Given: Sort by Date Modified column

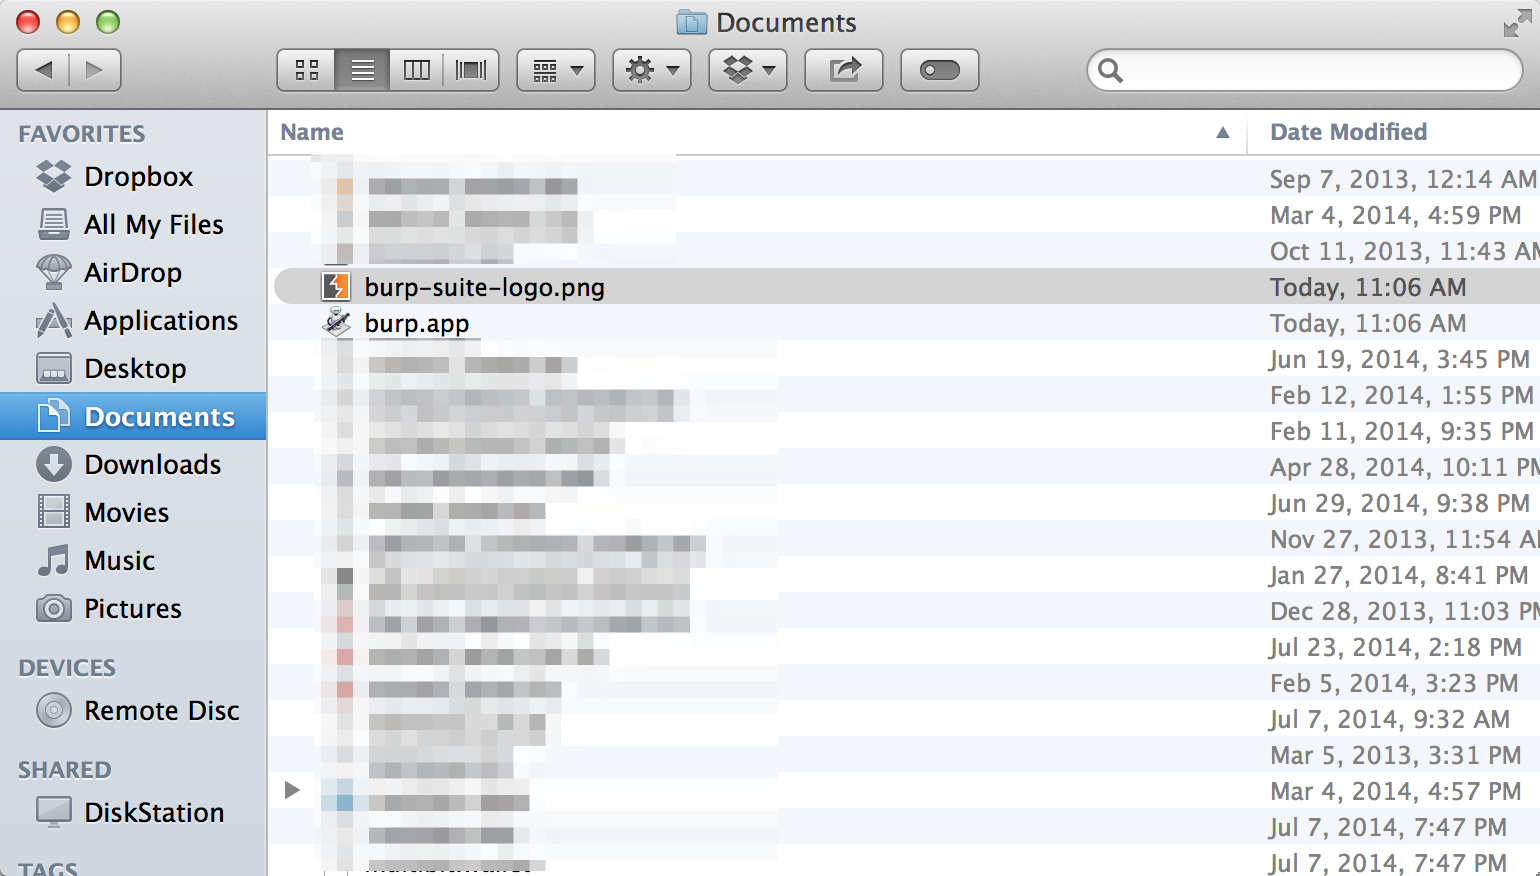Looking at the screenshot, I should point(1348,133).
